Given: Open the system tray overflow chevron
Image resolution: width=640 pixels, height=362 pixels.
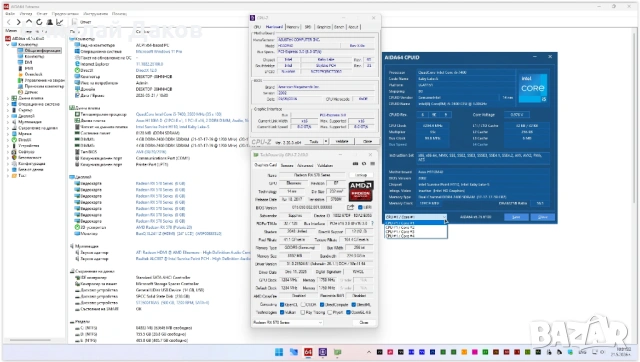Looking at the screenshot, I should (369, 352).
